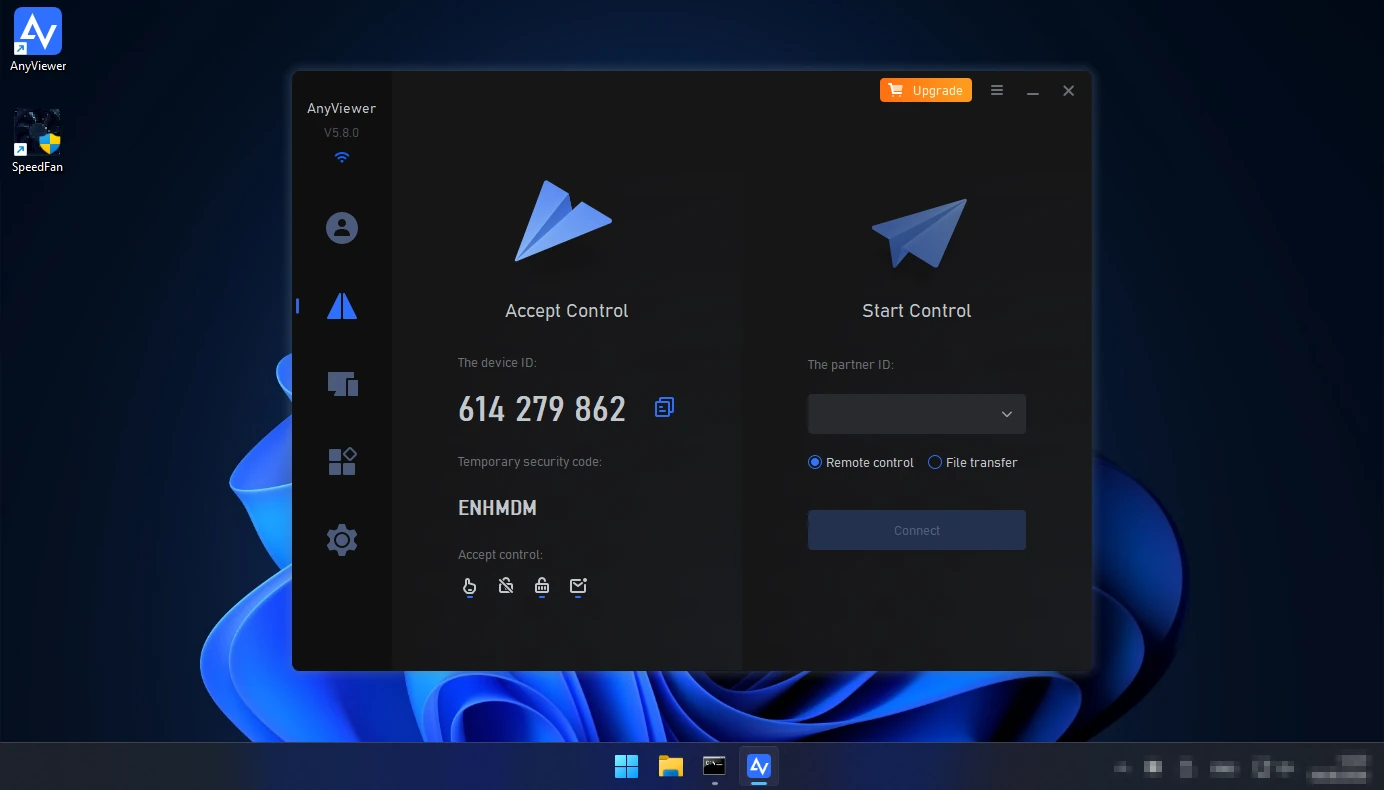The width and height of the screenshot is (1384, 790).
Task: Toggle the envelope request accept control icon
Action: (578, 587)
